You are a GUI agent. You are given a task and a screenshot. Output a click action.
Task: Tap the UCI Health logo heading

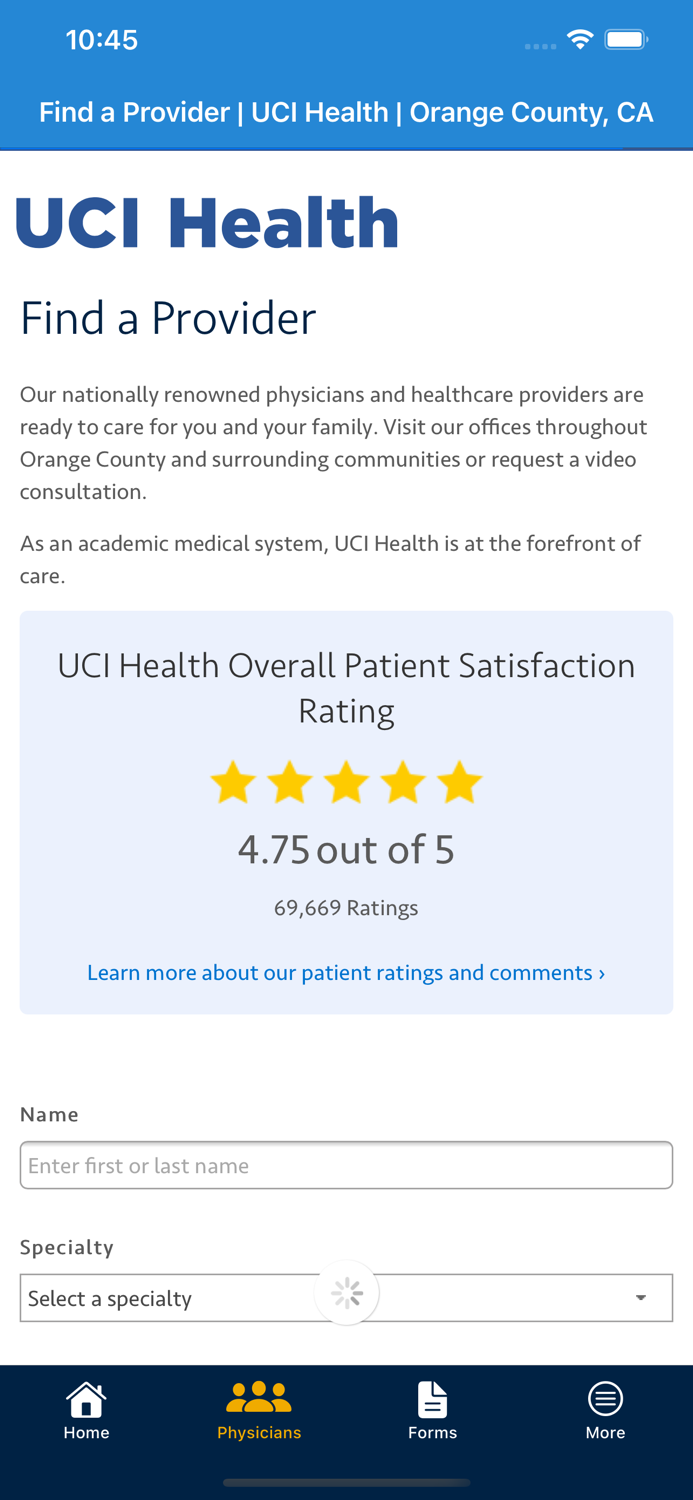(x=206, y=220)
